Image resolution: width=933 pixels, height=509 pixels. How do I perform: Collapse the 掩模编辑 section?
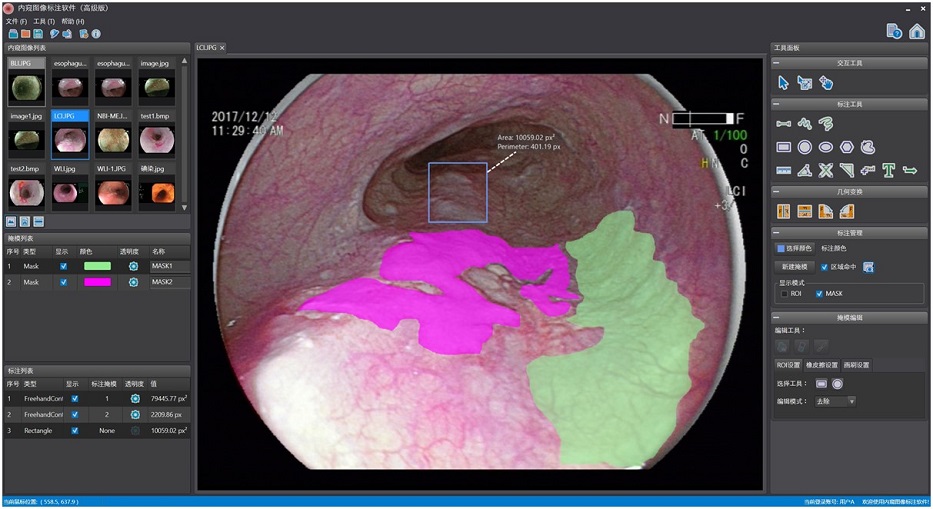[776, 318]
